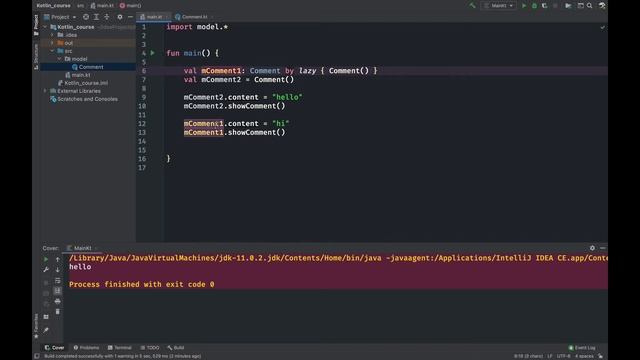Expand the .idea folder
Image resolution: width=640 pixels, height=360 pixels.
tap(52, 35)
